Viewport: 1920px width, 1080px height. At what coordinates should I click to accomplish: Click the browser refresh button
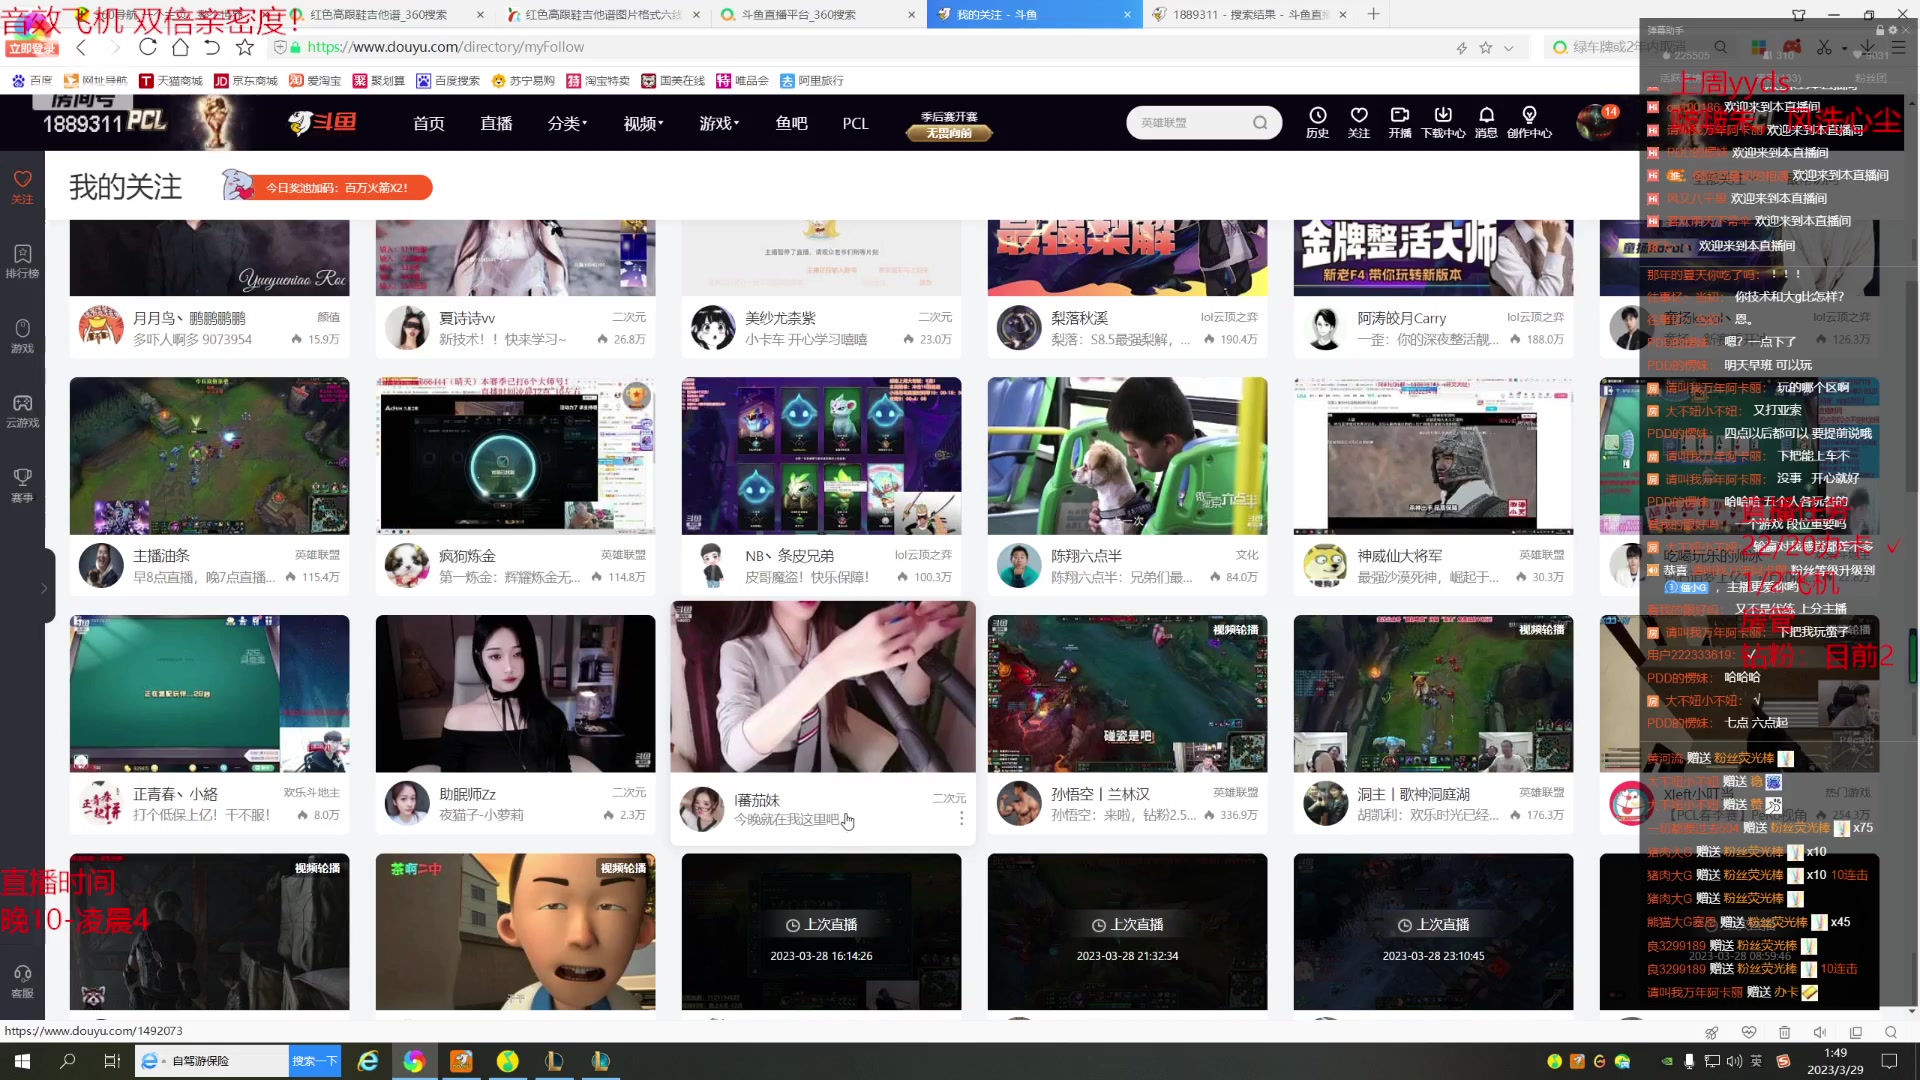(148, 47)
